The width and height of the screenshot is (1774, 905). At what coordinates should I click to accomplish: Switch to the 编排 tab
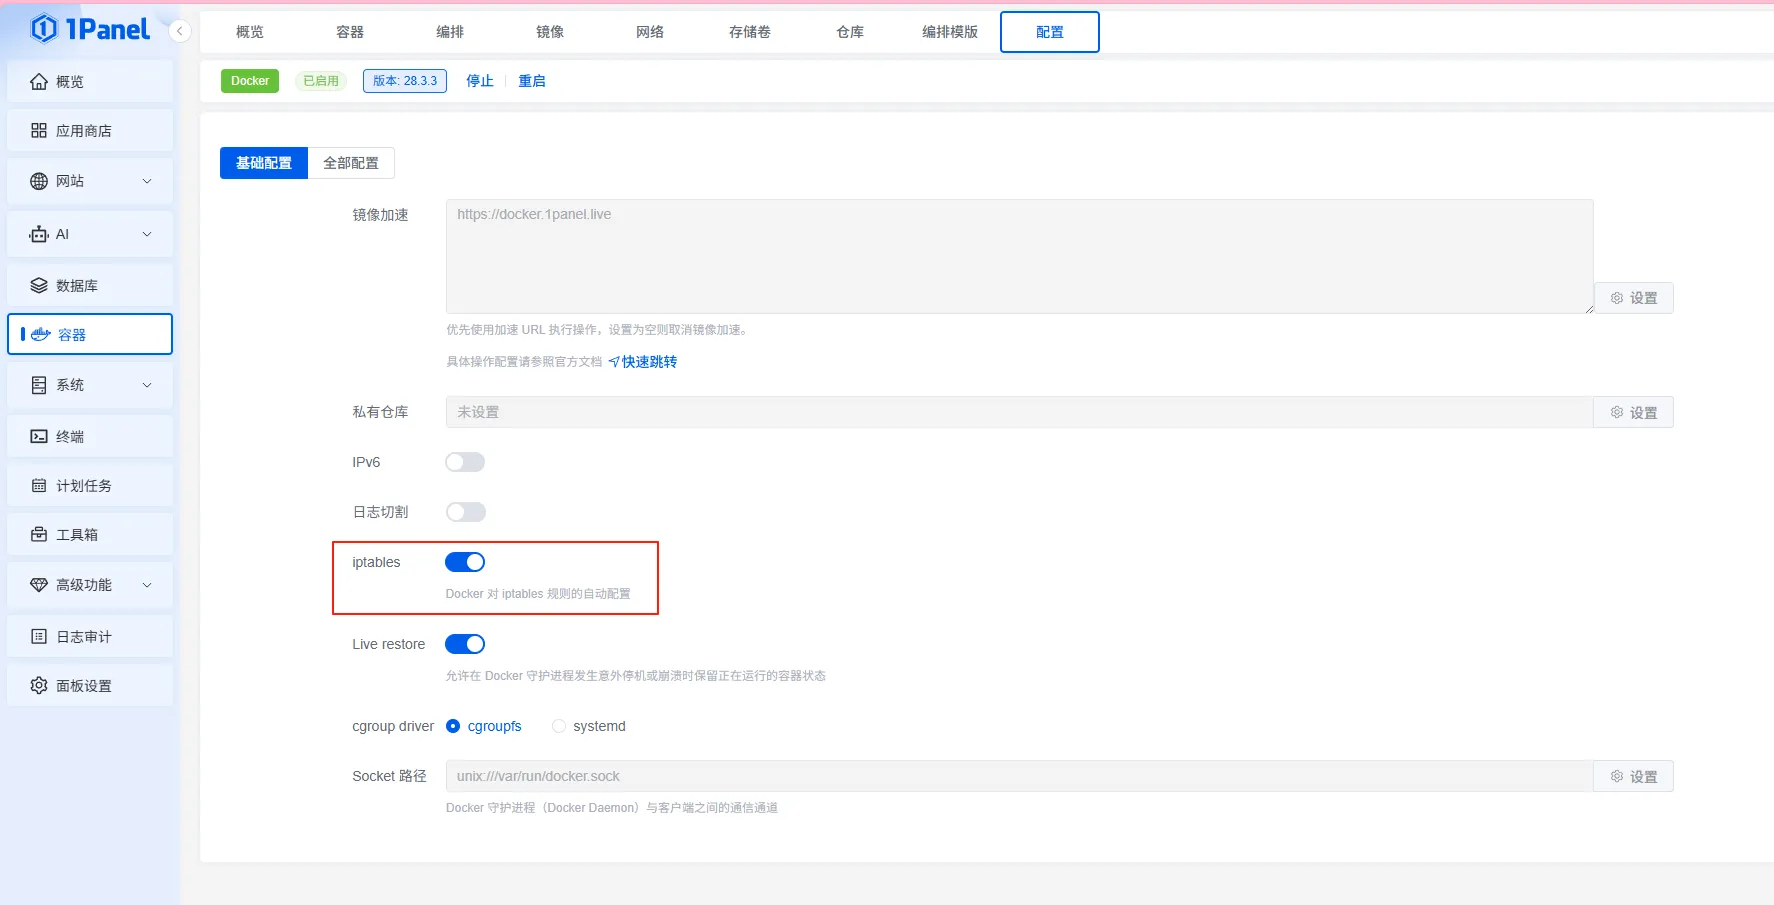450,32
